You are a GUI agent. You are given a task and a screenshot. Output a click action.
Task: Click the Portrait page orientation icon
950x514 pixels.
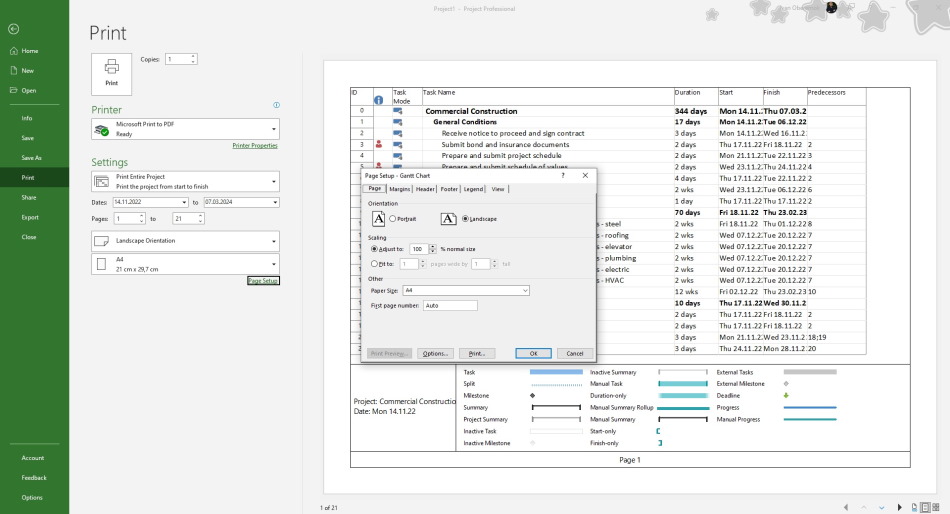click(x=378, y=219)
